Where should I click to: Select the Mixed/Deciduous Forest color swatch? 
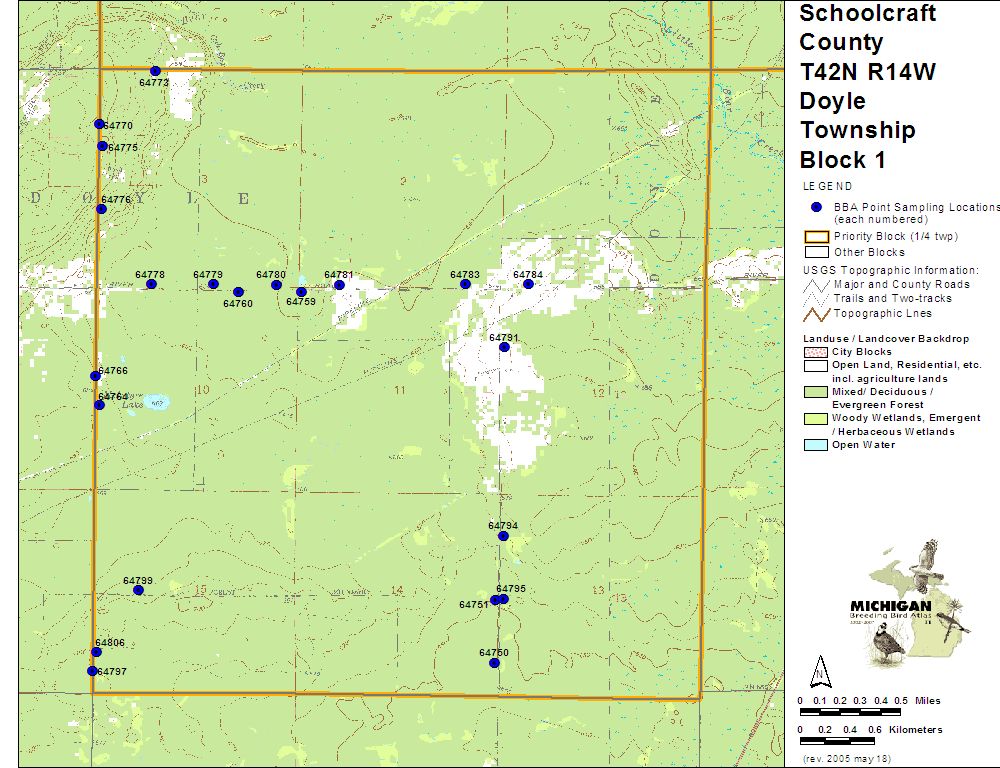816,392
